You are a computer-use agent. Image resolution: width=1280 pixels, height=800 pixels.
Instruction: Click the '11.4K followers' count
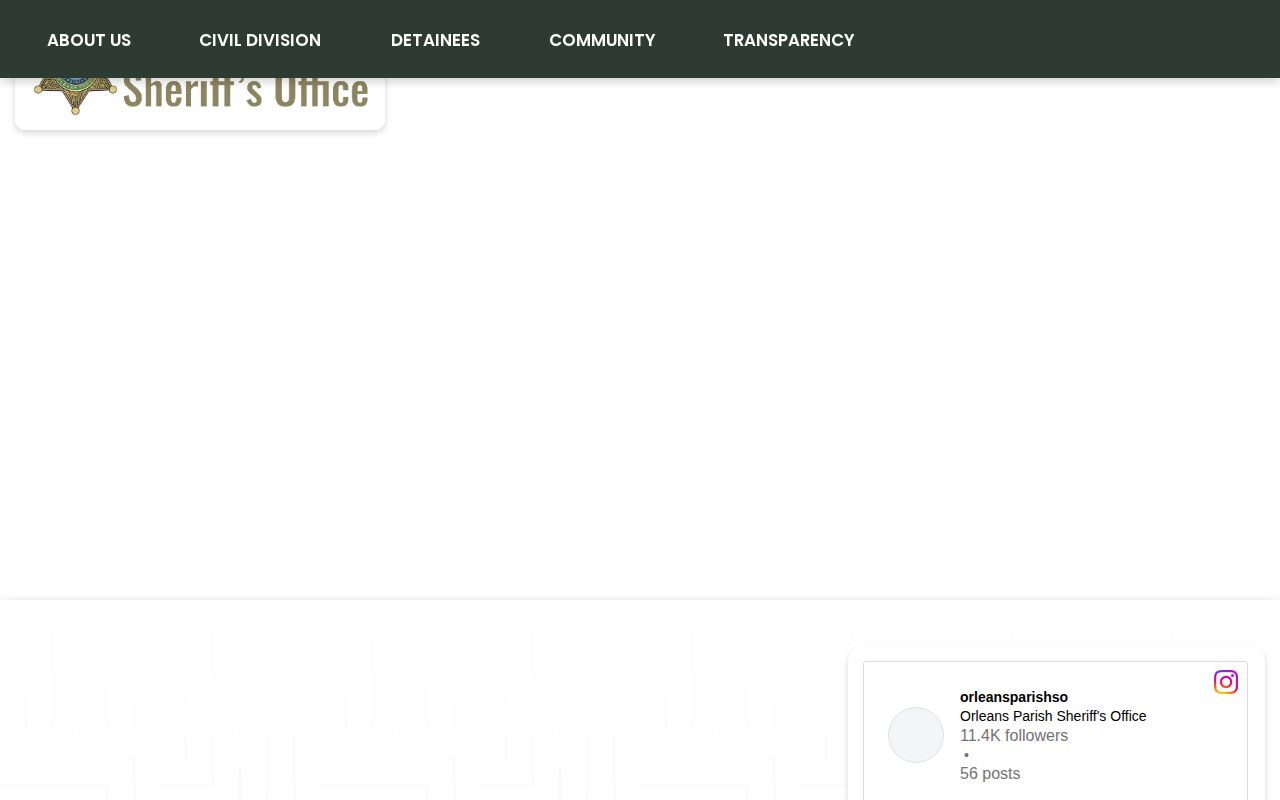click(x=1014, y=735)
